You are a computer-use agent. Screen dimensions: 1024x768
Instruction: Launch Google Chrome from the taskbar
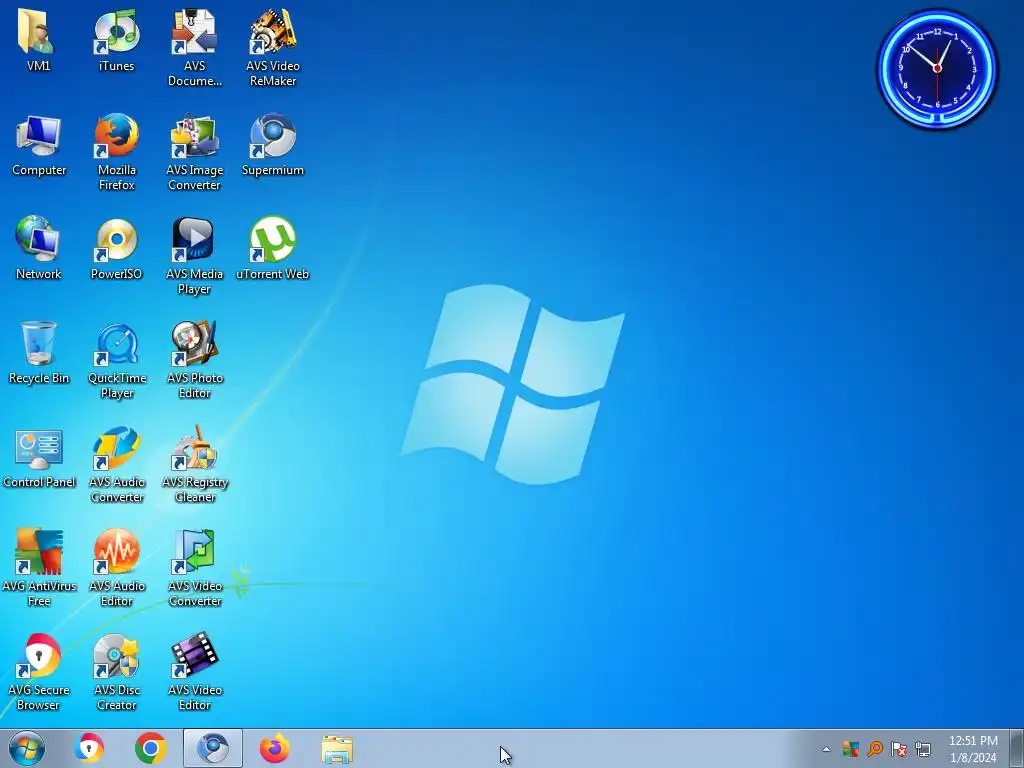click(151, 748)
